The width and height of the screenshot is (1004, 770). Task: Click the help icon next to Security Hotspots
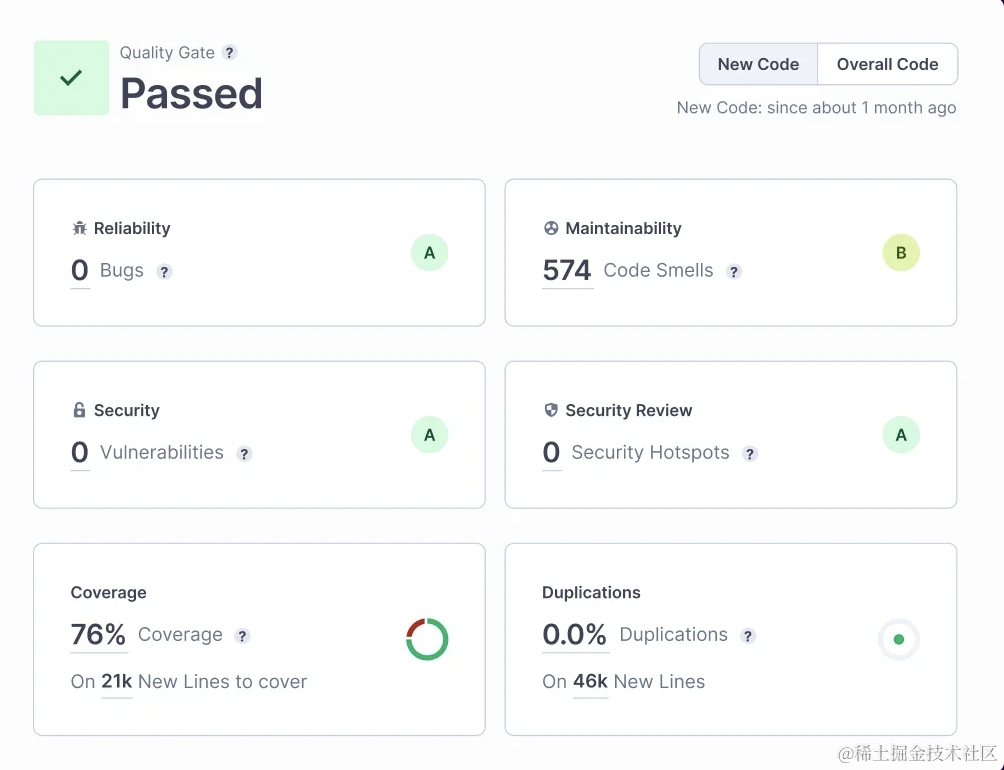(x=750, y=453)
